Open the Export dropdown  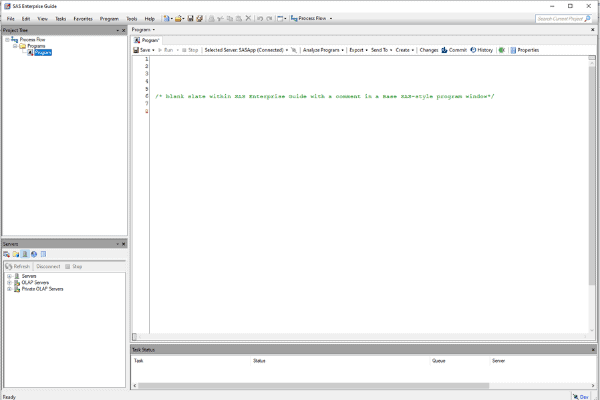tap(367, 50)
